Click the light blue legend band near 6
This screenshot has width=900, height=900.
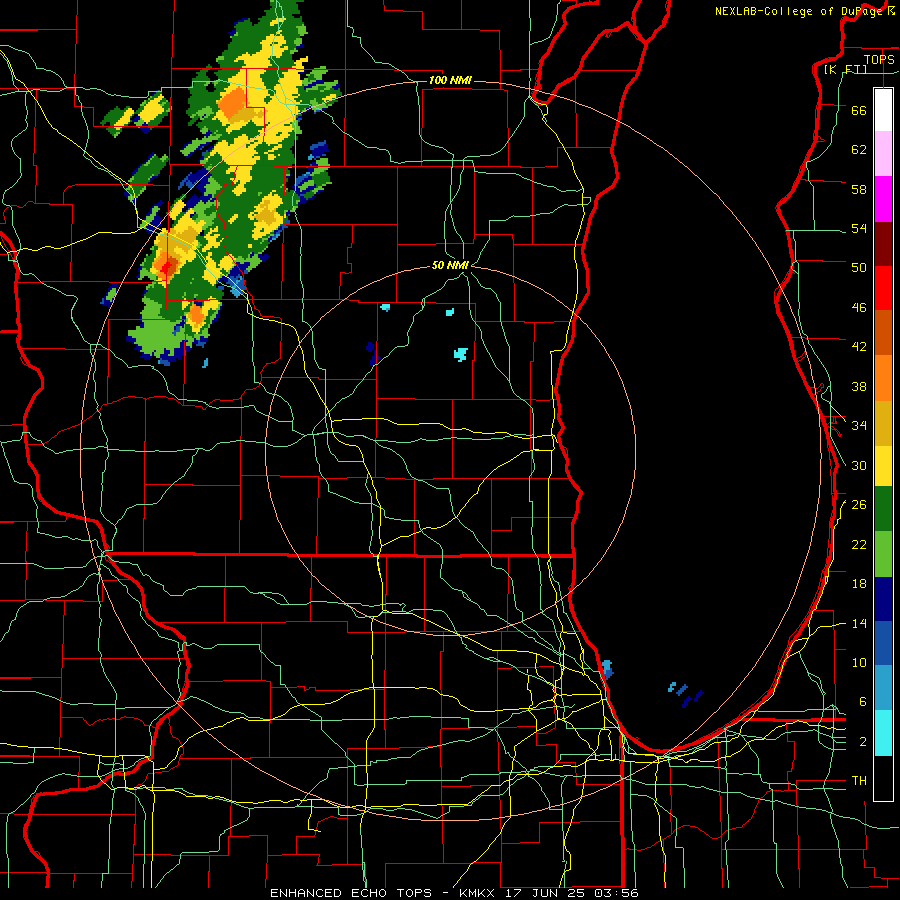coord(883,688)
